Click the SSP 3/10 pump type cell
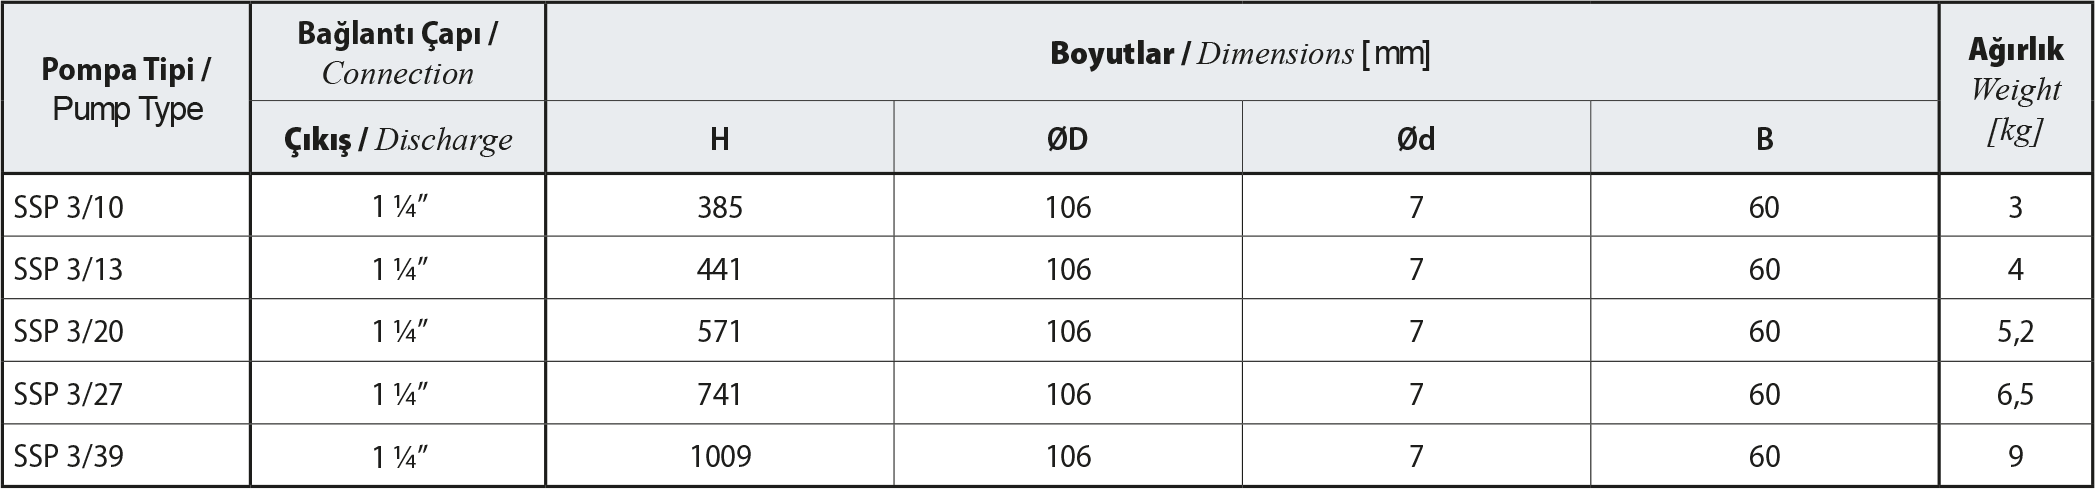 tap(126, 206)
